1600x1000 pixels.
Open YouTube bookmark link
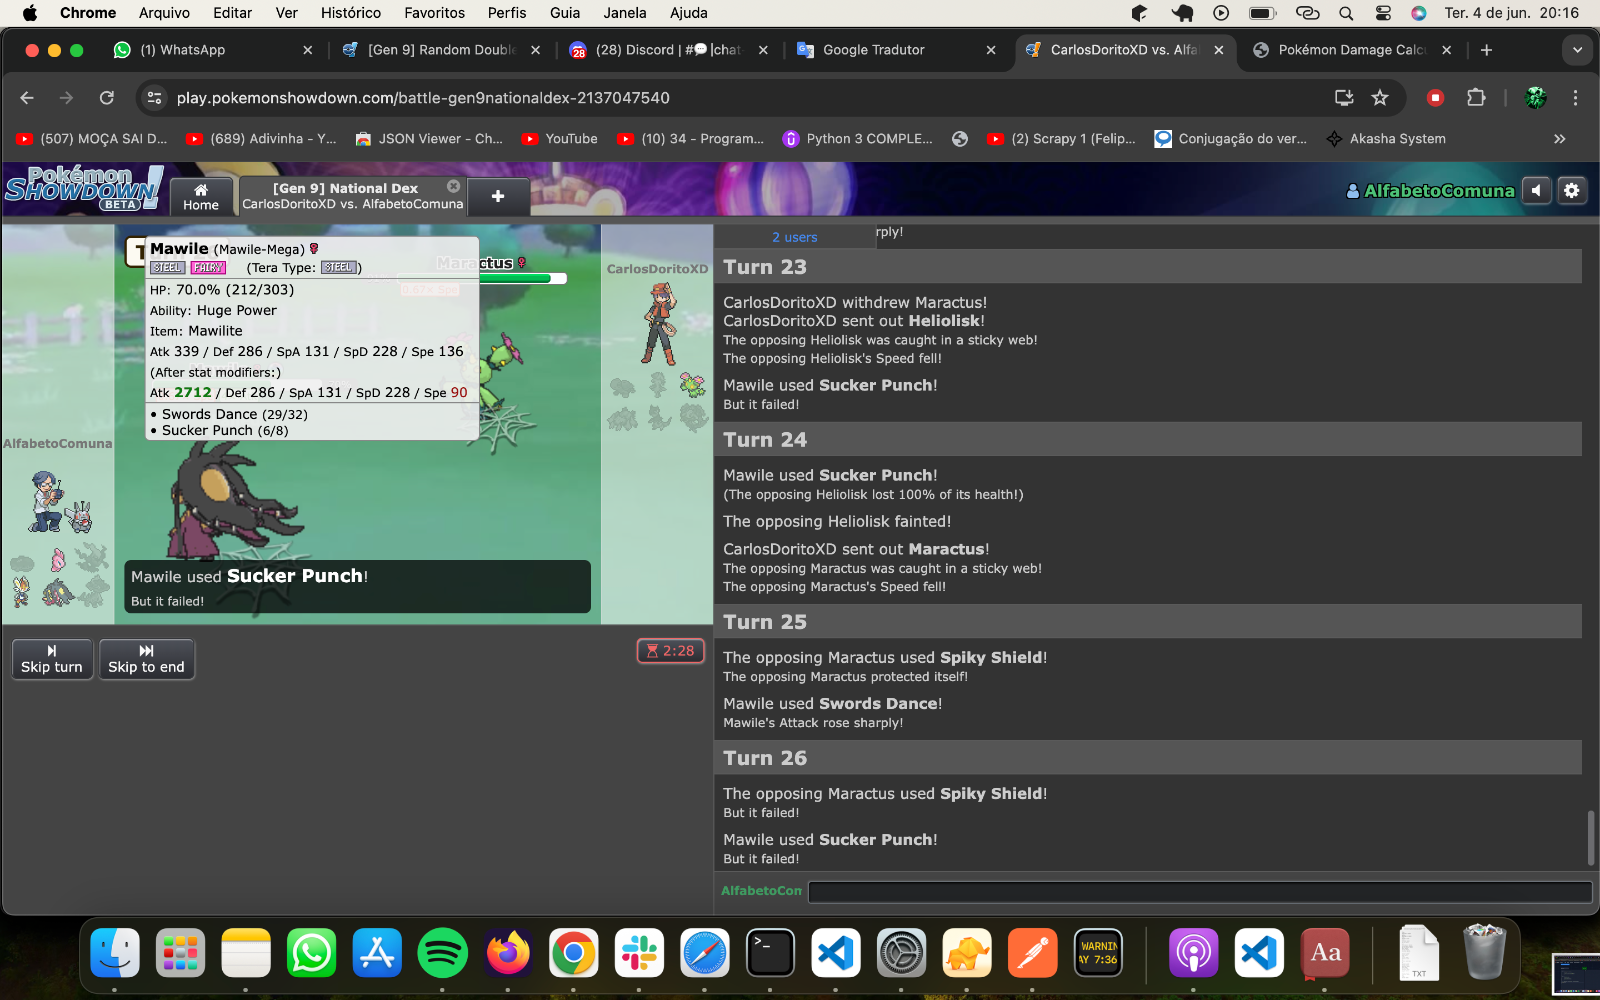point(560,139)
